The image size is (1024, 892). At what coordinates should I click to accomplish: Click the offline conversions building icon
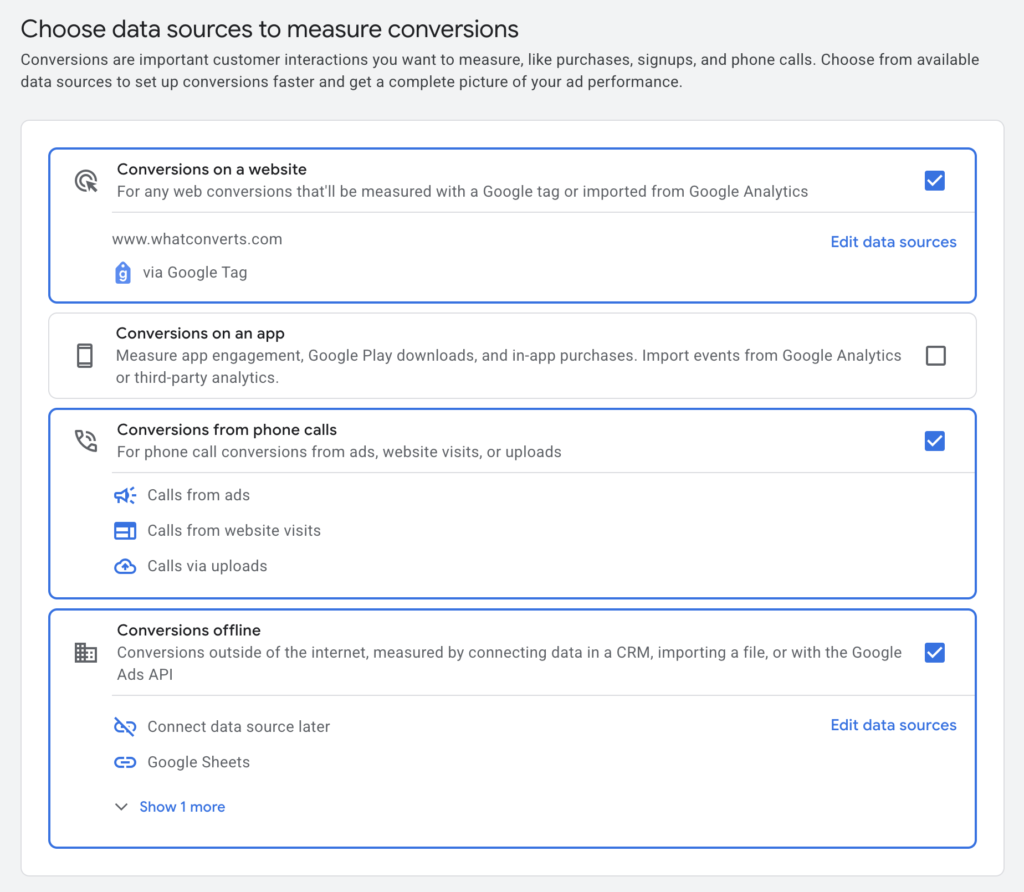85,652
